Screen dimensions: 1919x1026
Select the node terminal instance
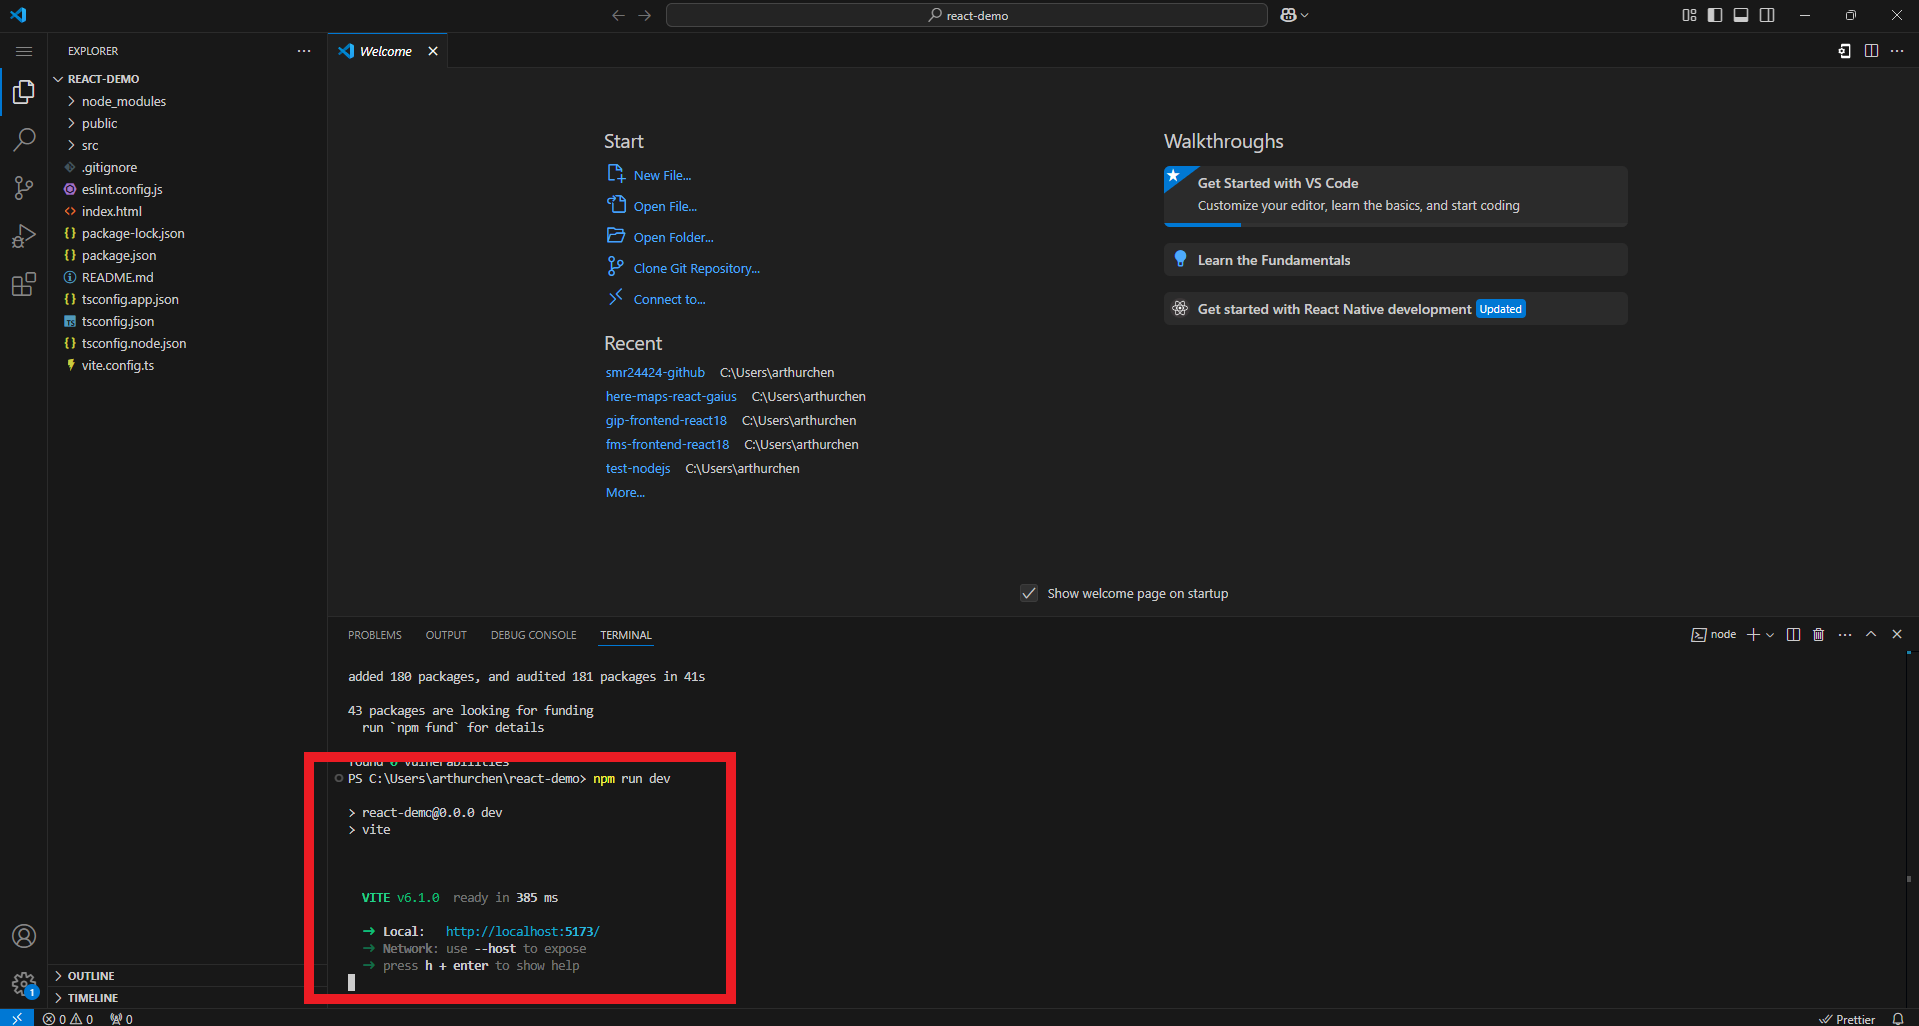pos(1714,635)
